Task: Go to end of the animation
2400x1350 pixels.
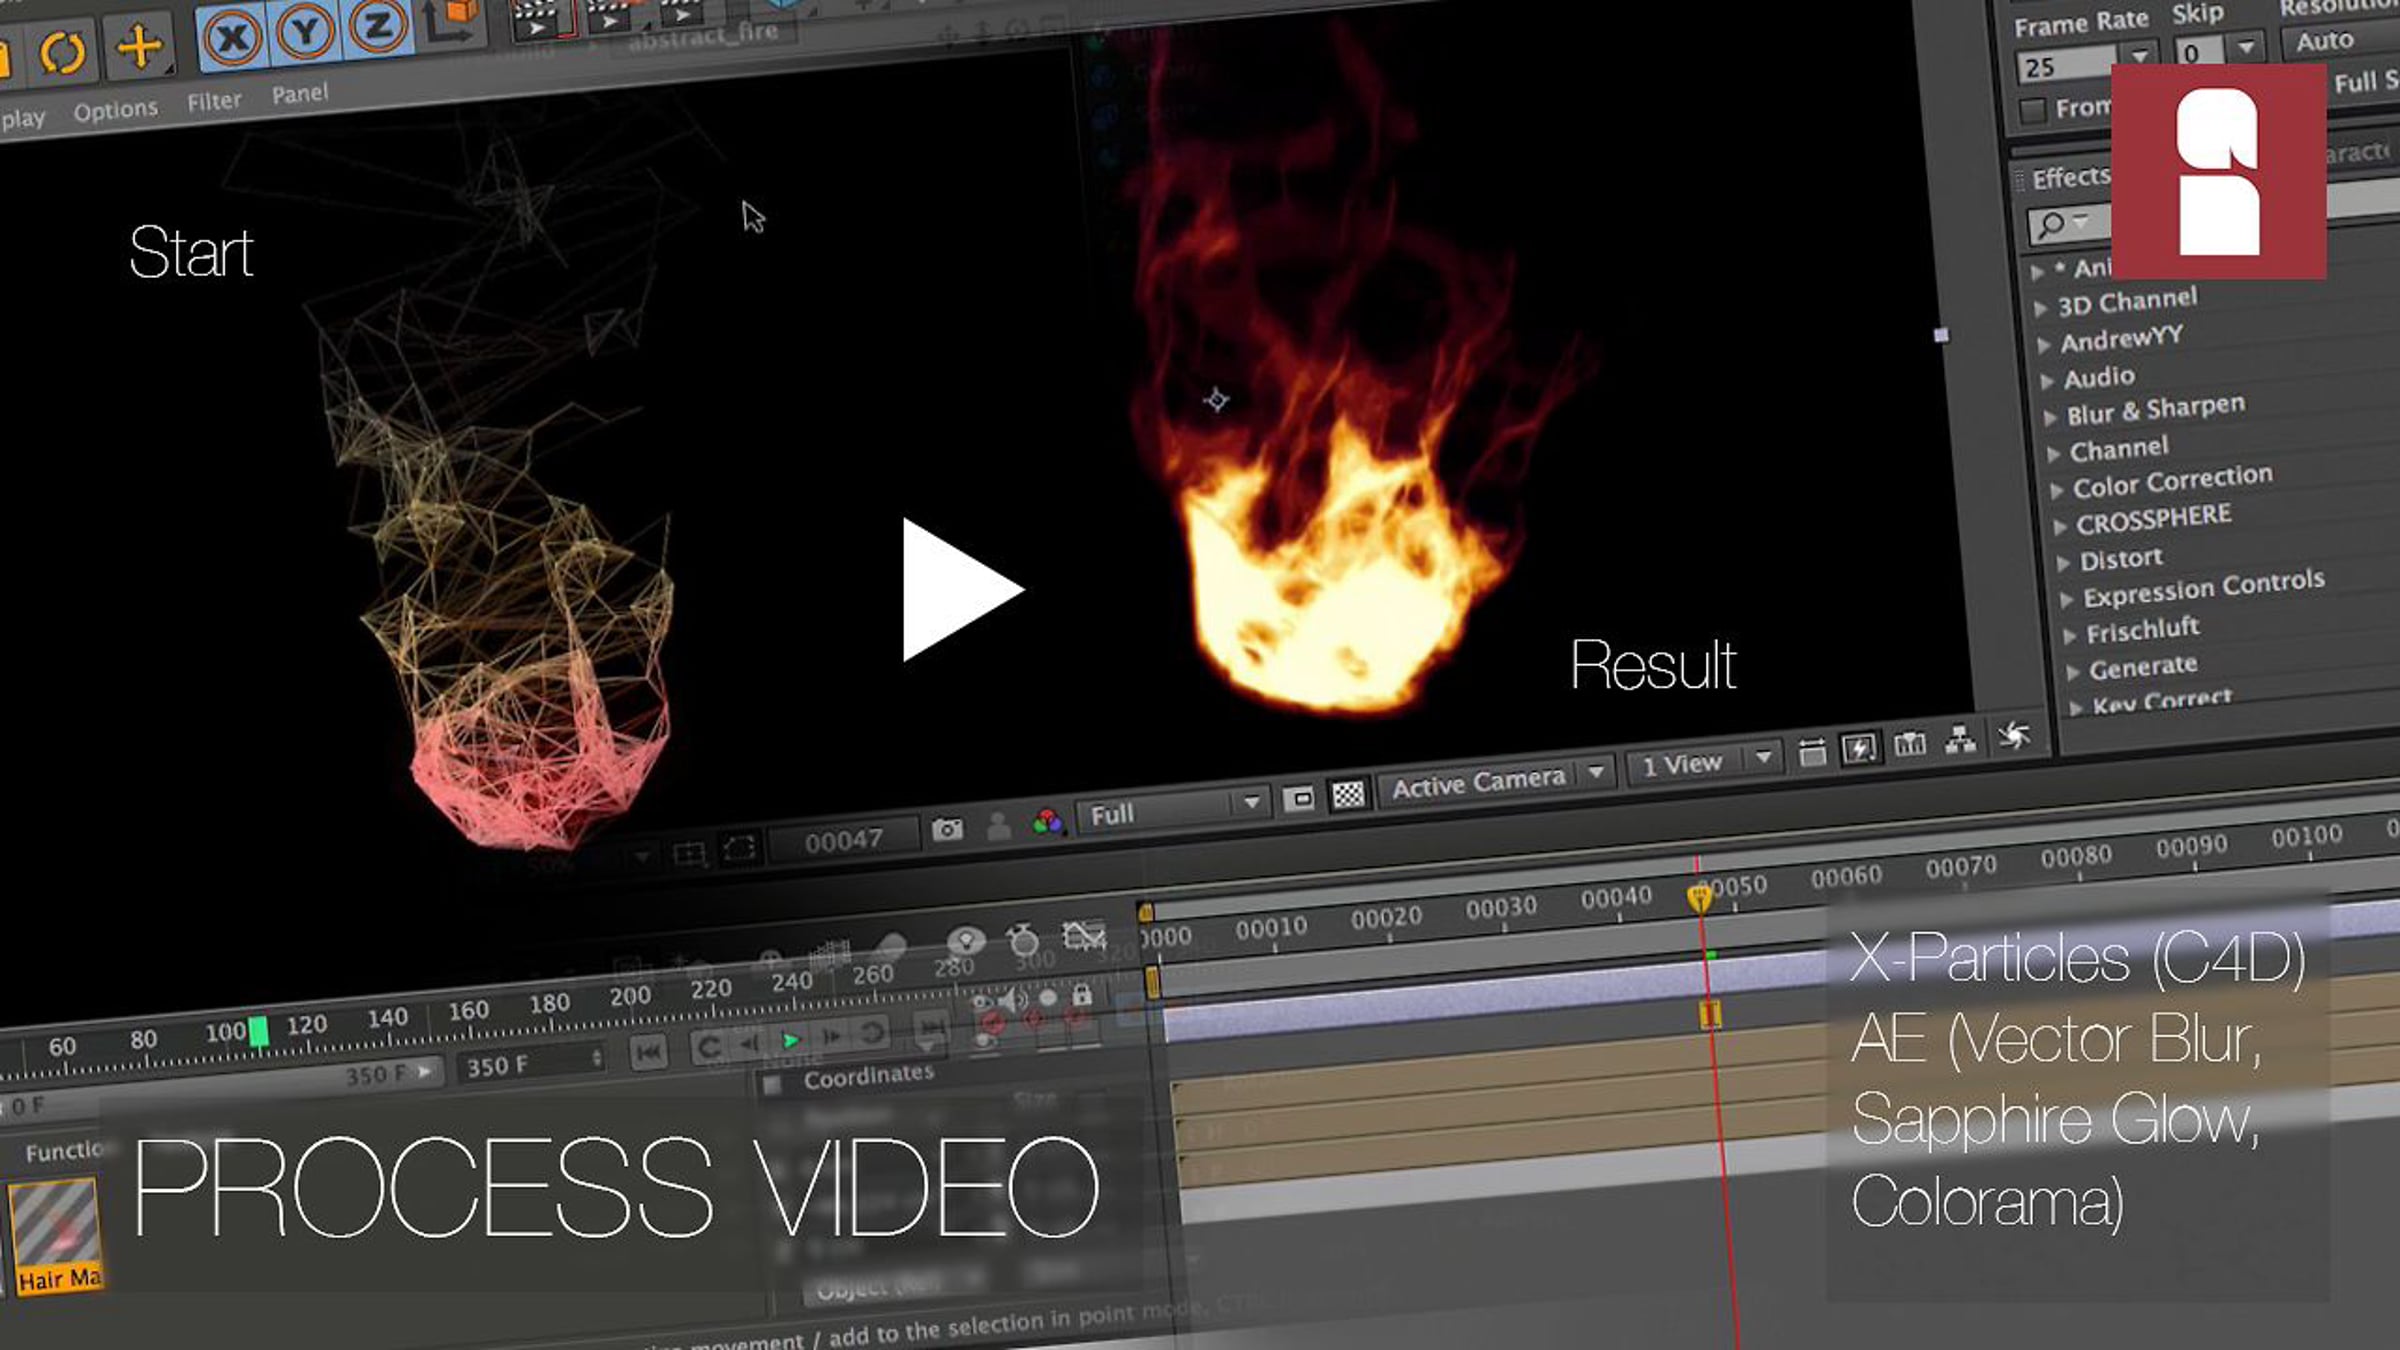Action: tap(932, 1028)
